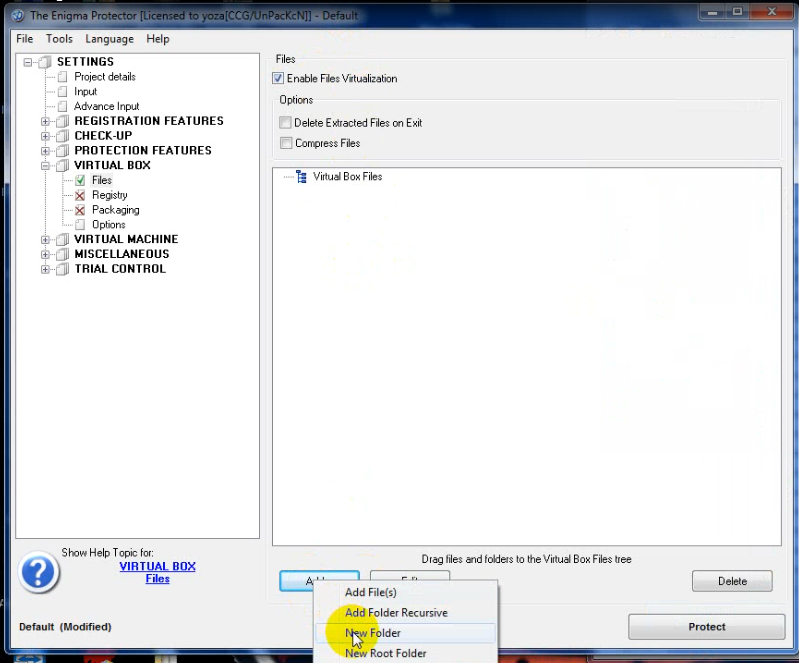Open the File menu
Image resolution: width=799 pixels, height=663 pixels.
coord(24,39)
